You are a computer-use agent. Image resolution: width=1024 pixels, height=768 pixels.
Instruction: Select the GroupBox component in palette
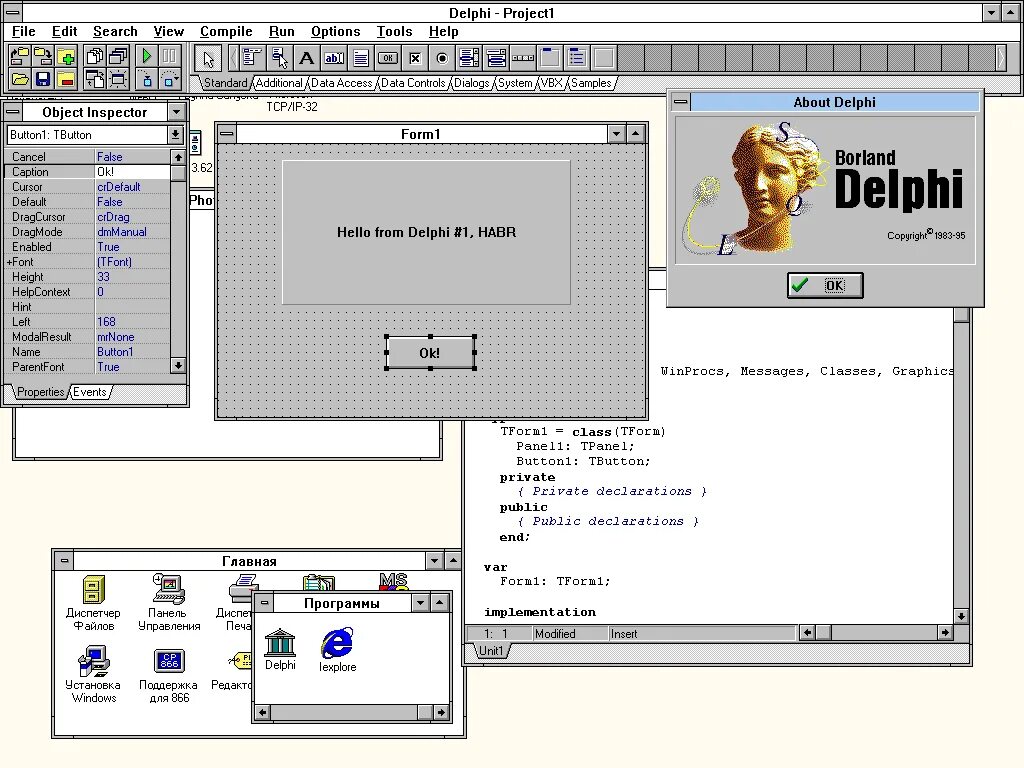coord(551,59)
